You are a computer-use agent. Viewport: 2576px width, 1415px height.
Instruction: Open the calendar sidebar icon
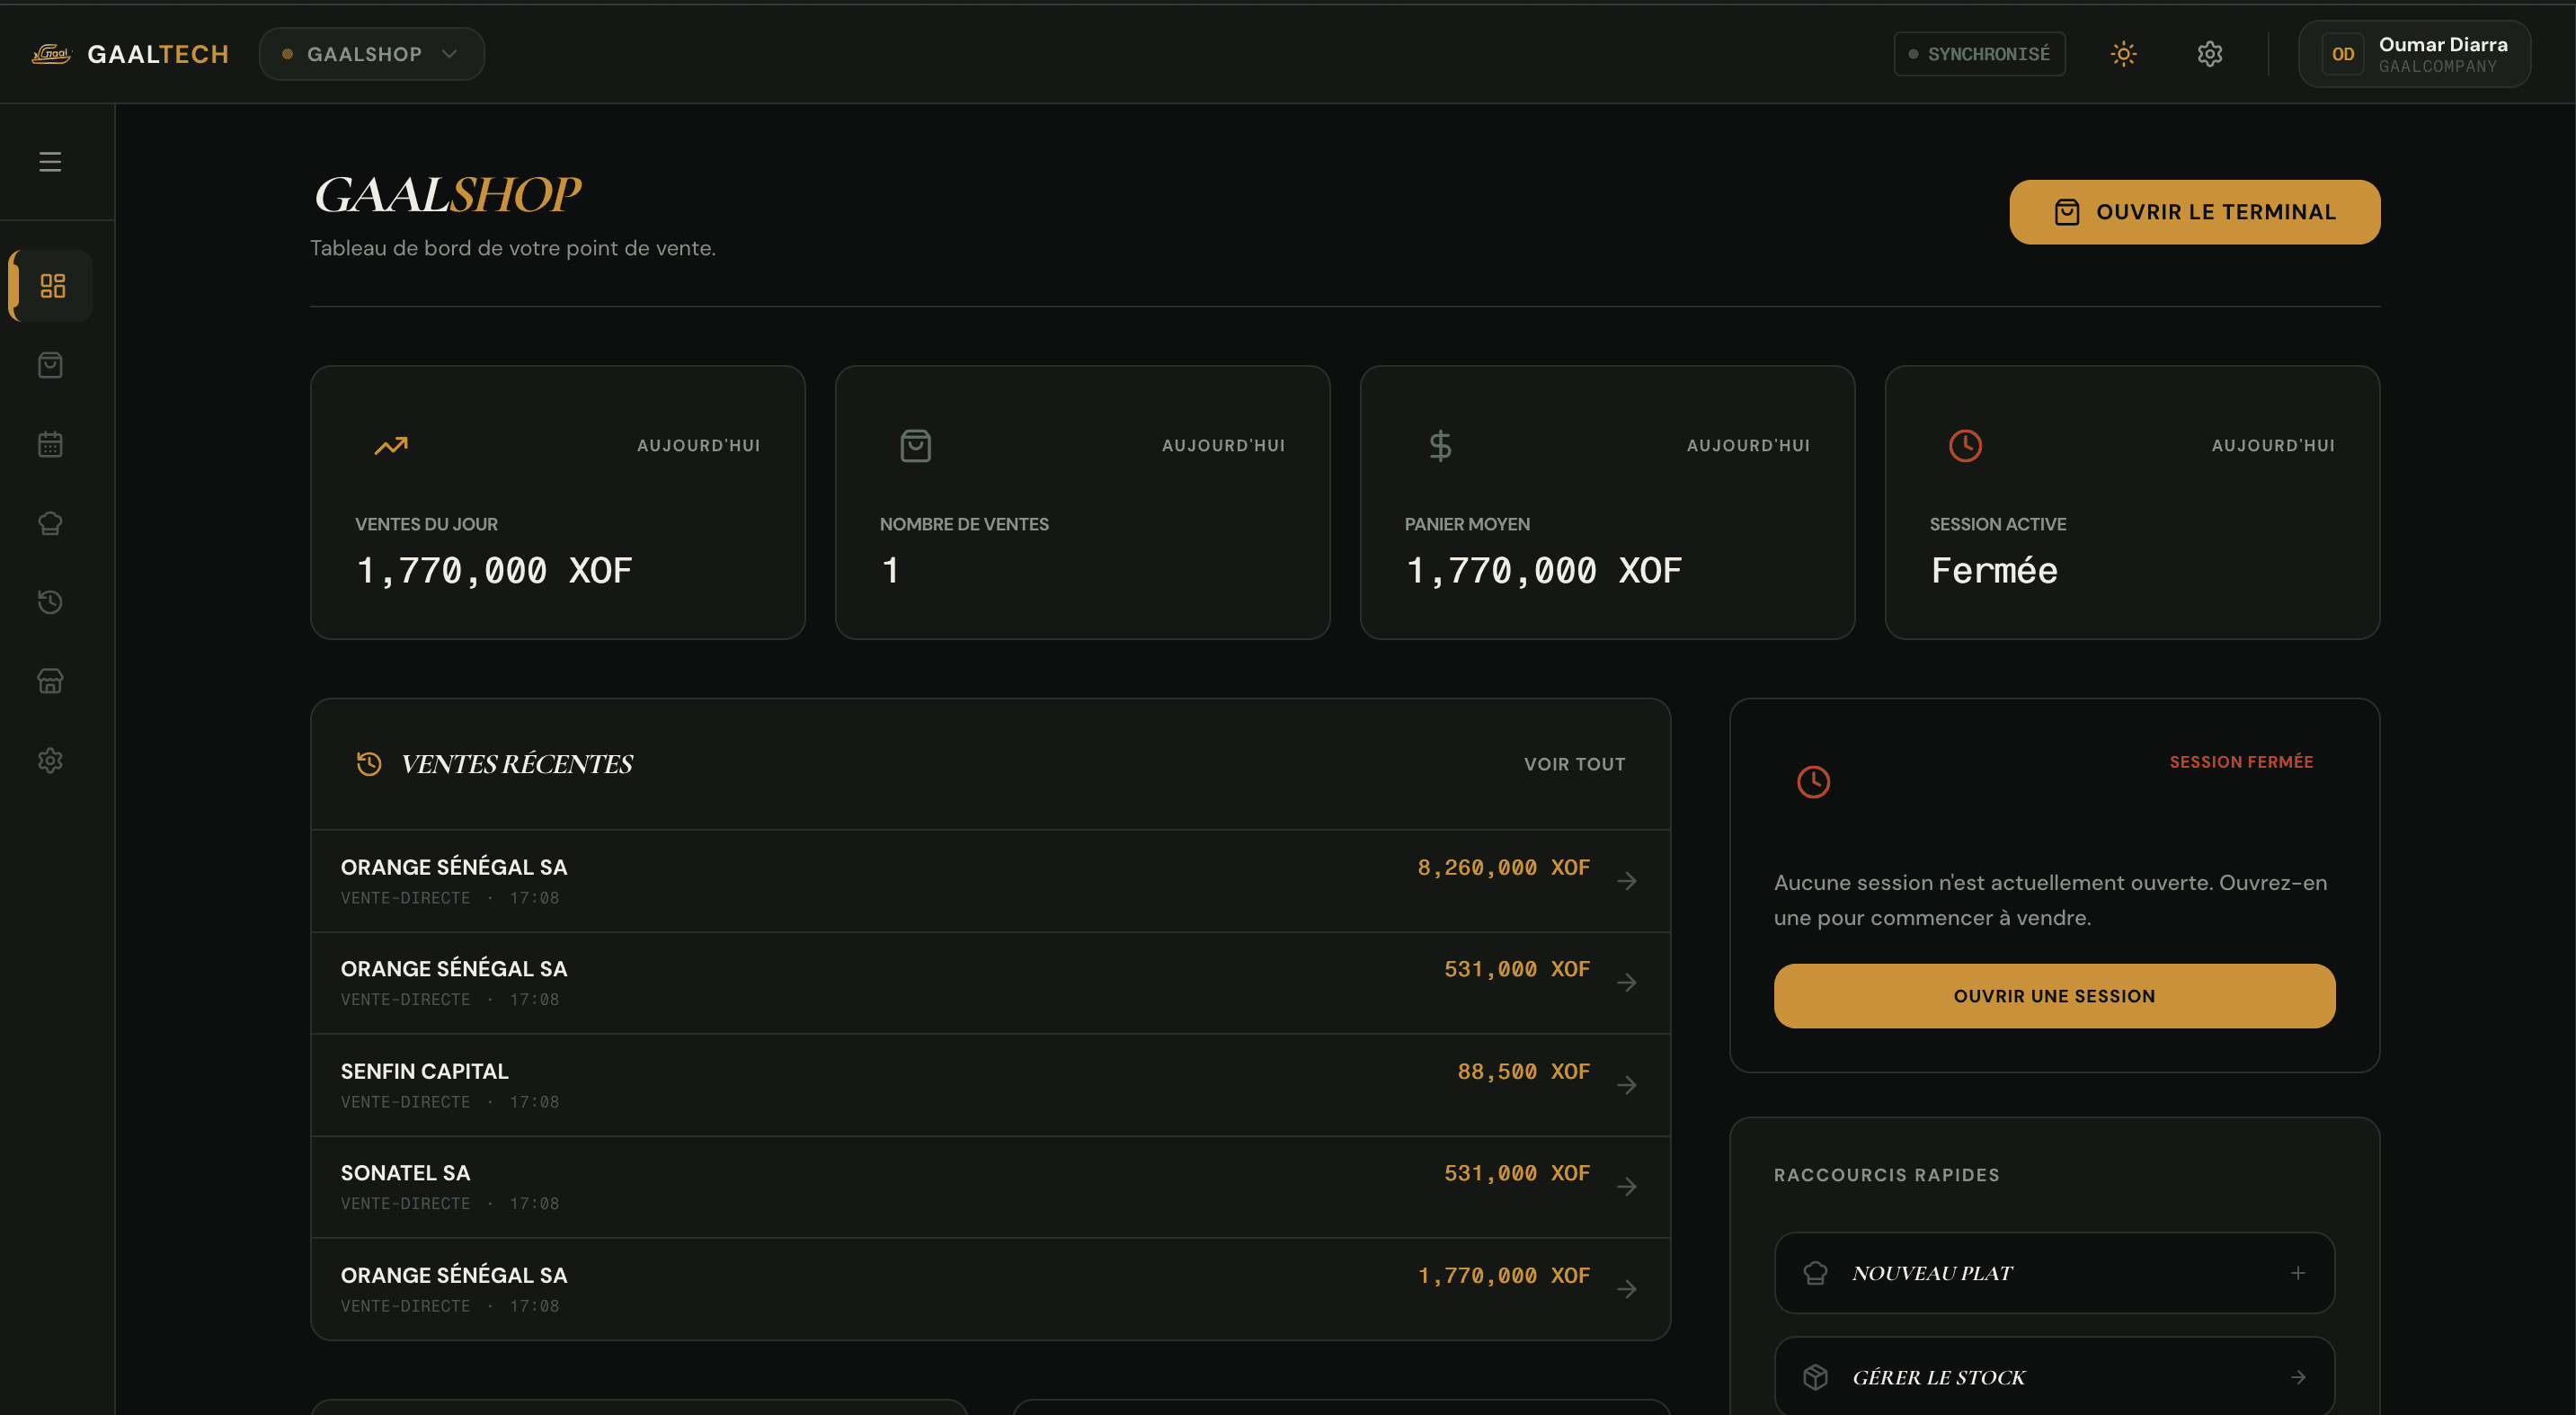[50, 444]
